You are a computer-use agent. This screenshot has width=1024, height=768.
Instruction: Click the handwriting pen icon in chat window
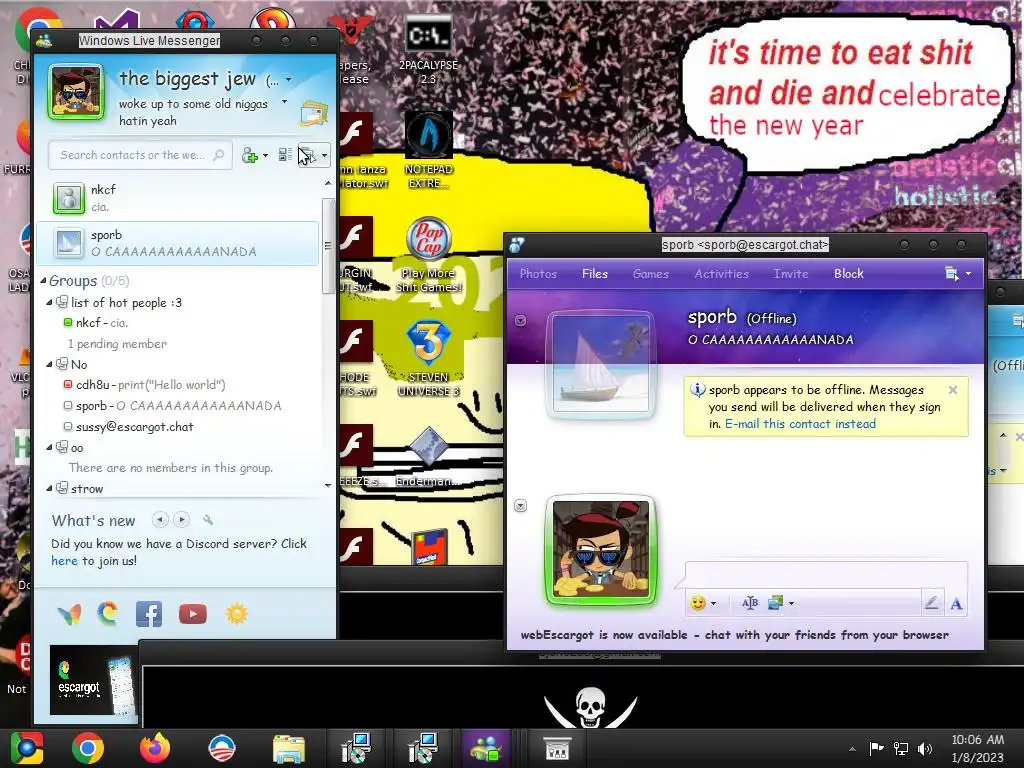tap(931, 603)
